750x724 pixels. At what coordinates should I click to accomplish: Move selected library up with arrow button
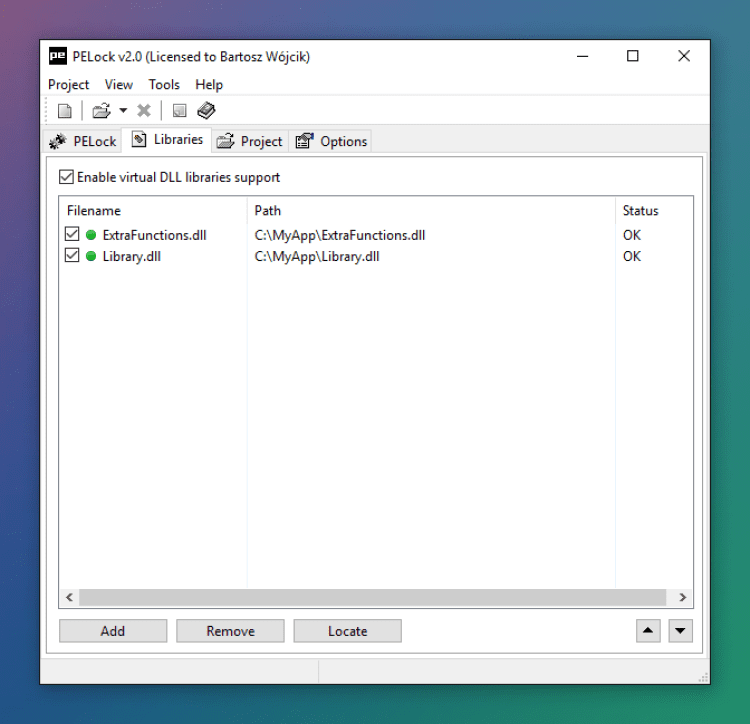pyautogui.click(x=648, y=631)
